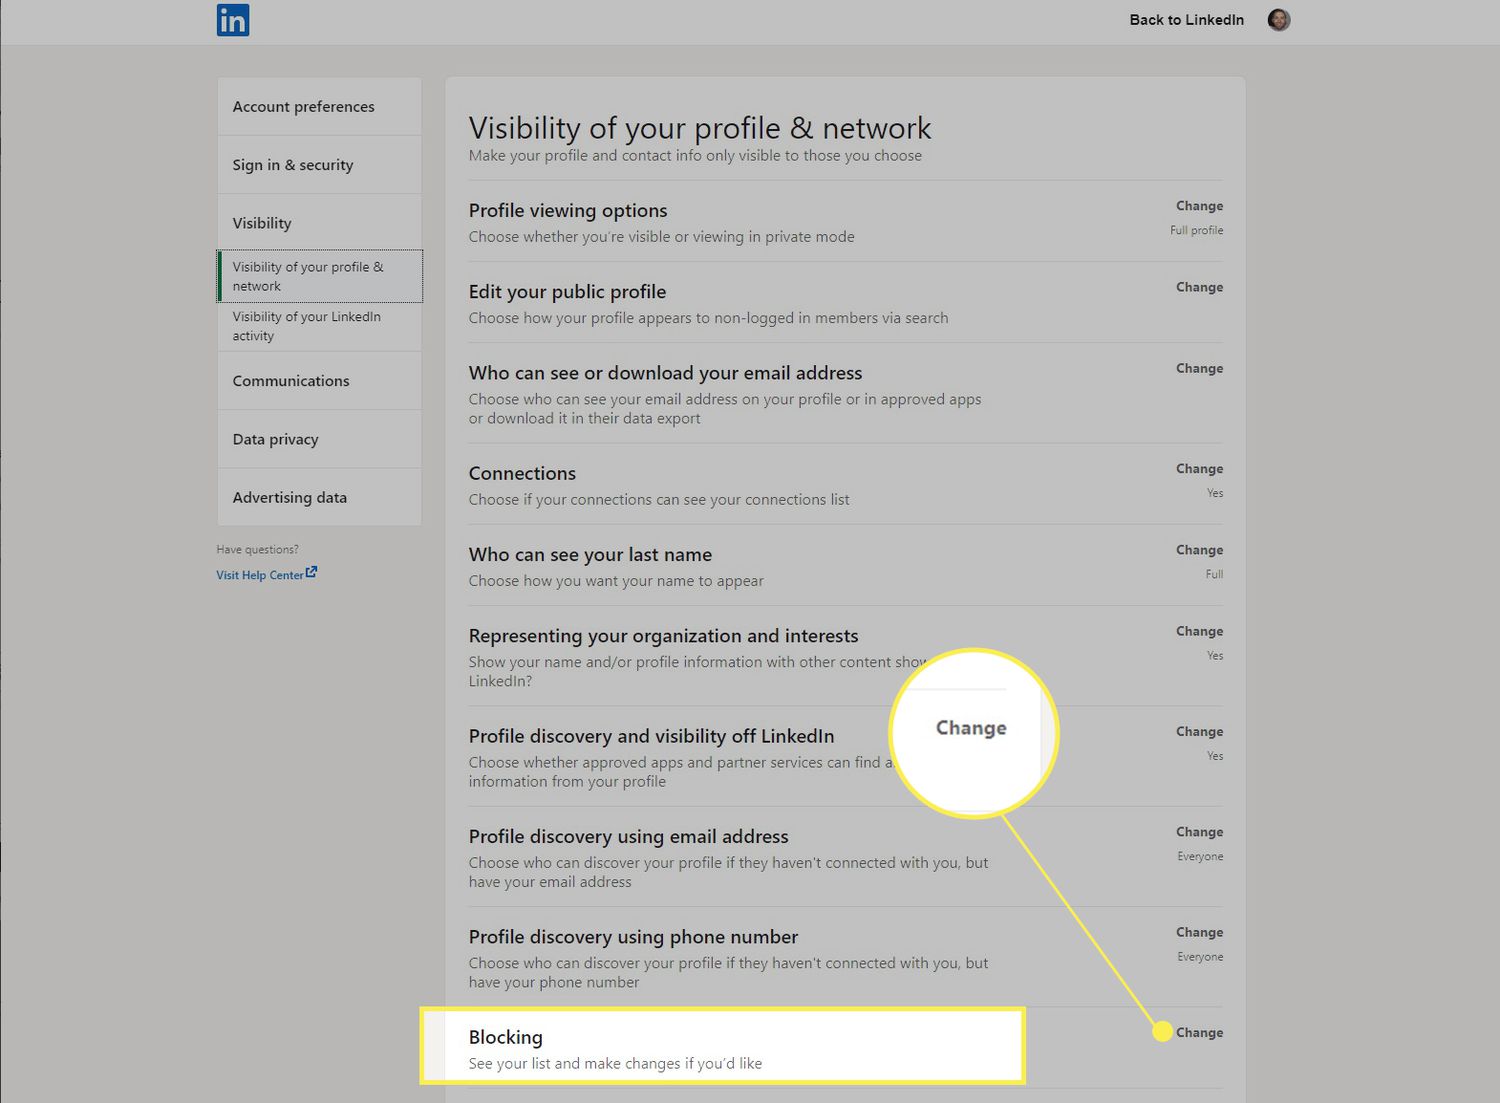1500x1103 pixels.
Task: Open Communications settings section
Action: (x=319, y=381)
